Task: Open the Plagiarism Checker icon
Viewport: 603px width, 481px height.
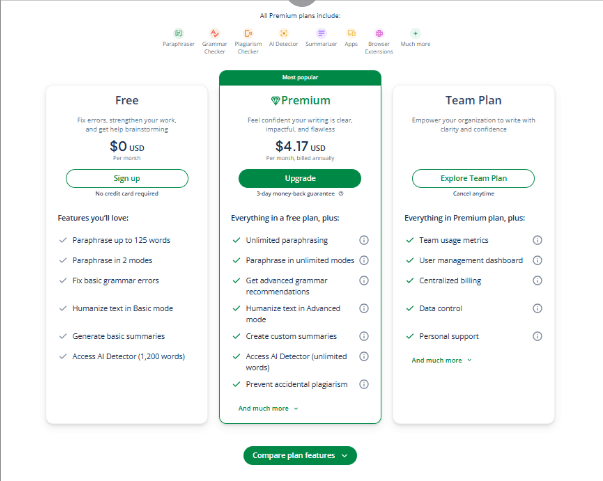Action: pos(248,33)
